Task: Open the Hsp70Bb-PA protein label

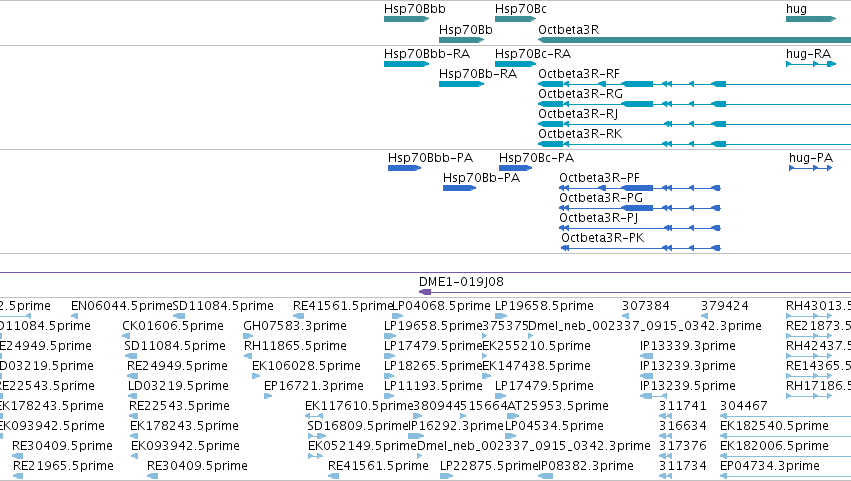Action: (x=481, y=178)
